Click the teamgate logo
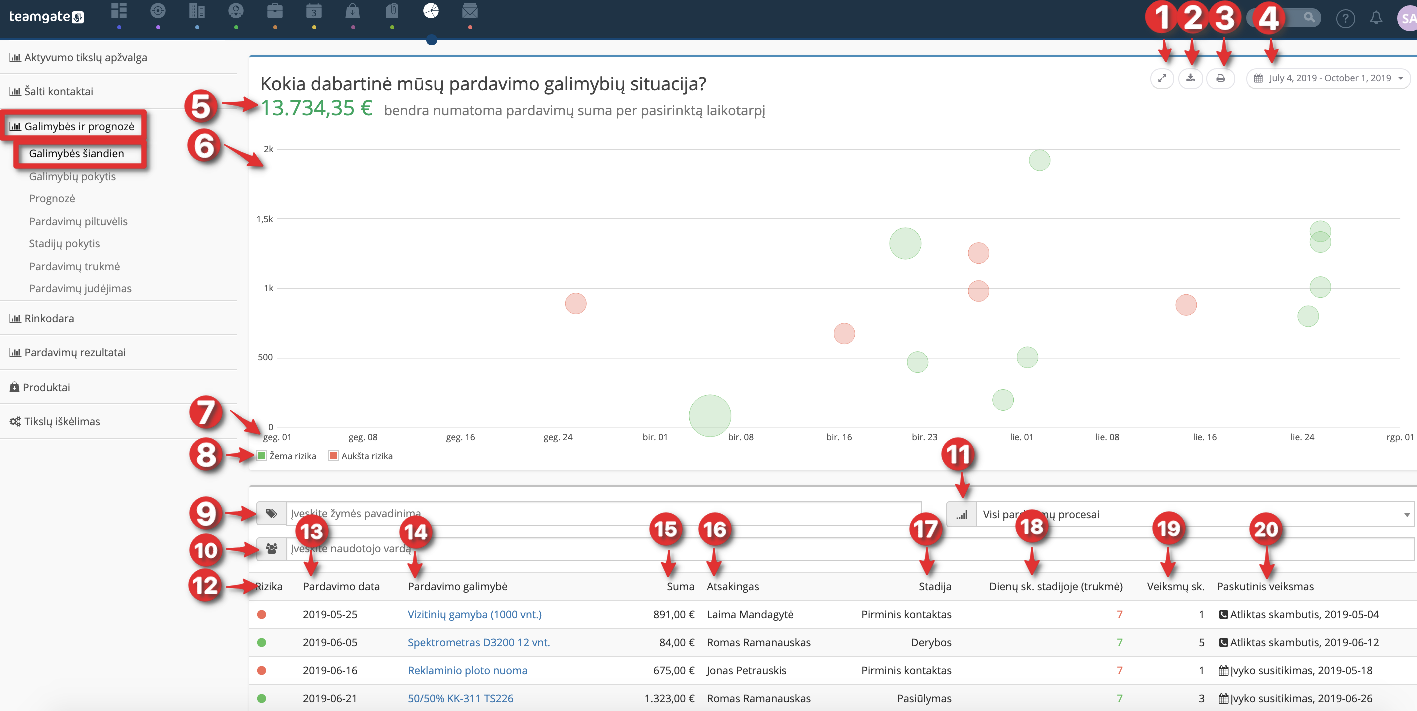 pos(46,16)
